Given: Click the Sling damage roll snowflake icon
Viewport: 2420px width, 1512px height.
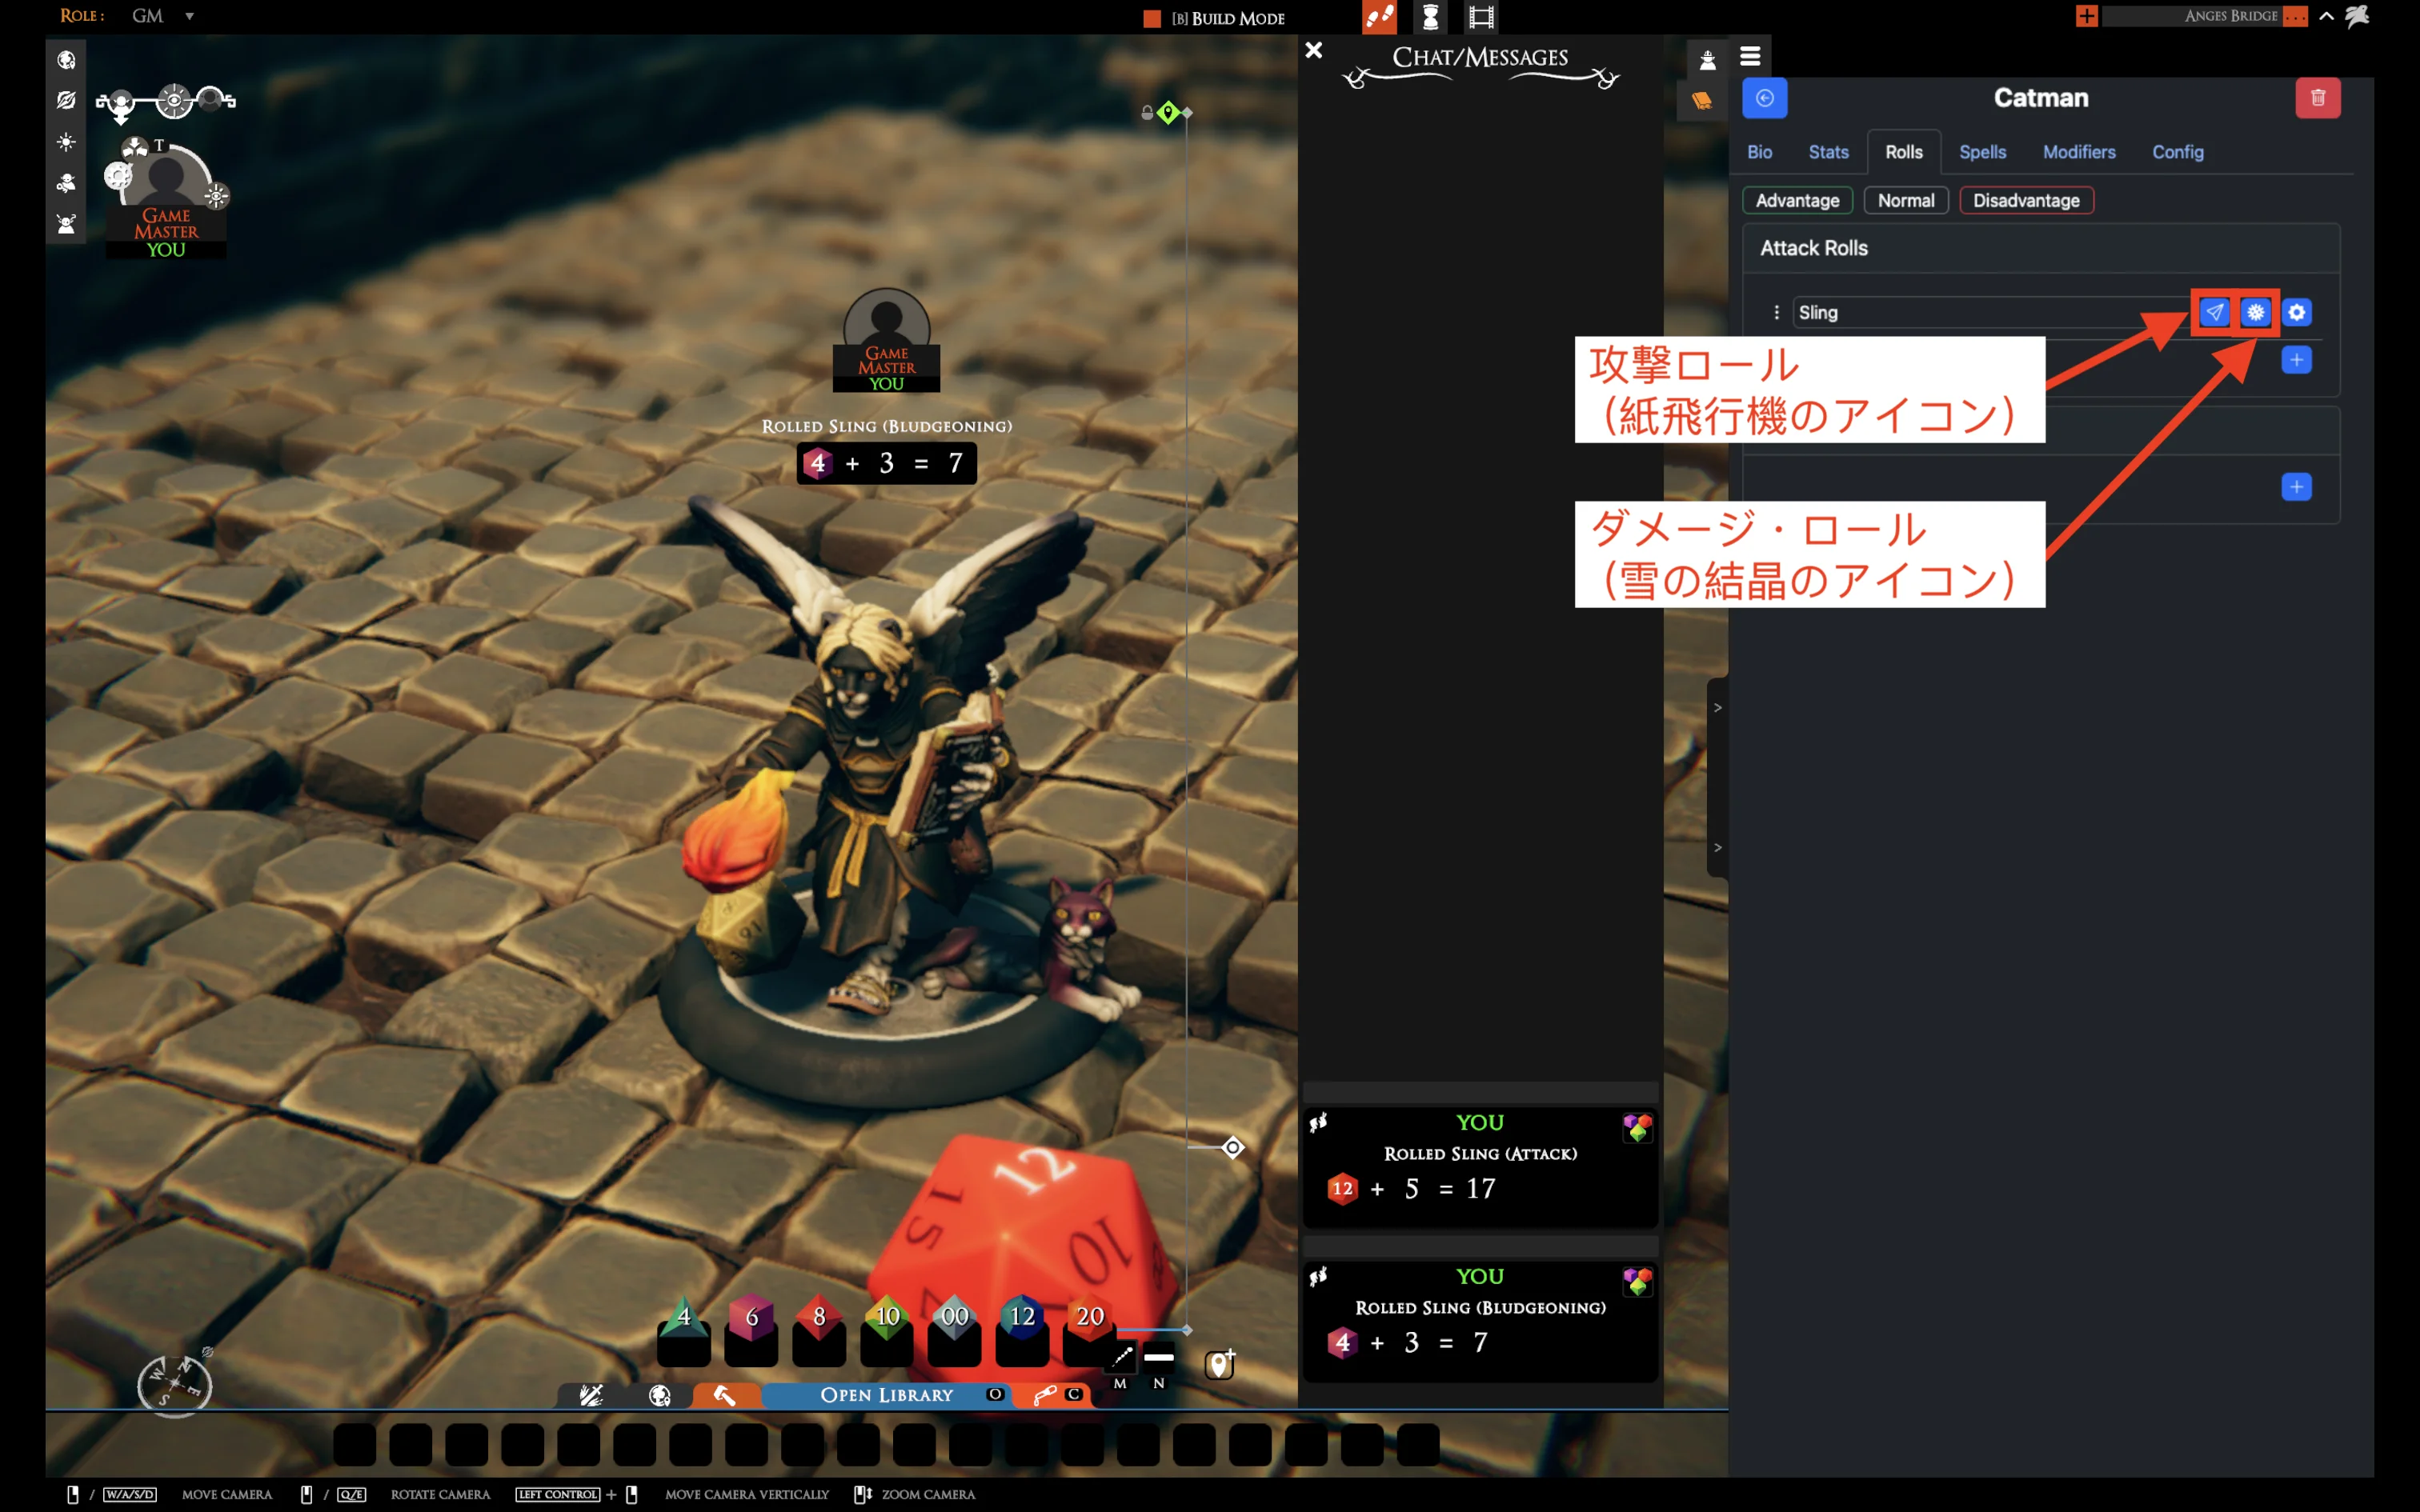Looking at the screenshot, I should tap(2255, 312).
